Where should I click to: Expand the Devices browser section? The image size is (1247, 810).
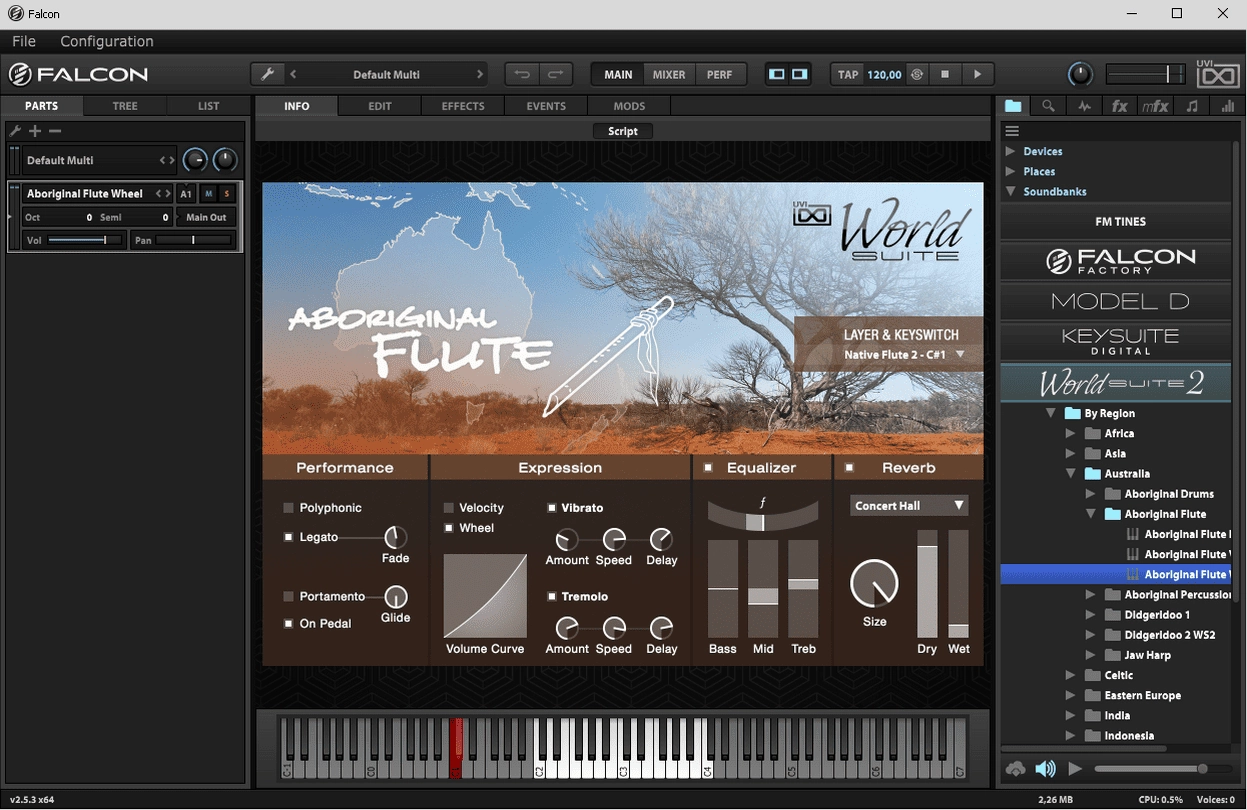pyautogui.click(x=1010, y=151)
